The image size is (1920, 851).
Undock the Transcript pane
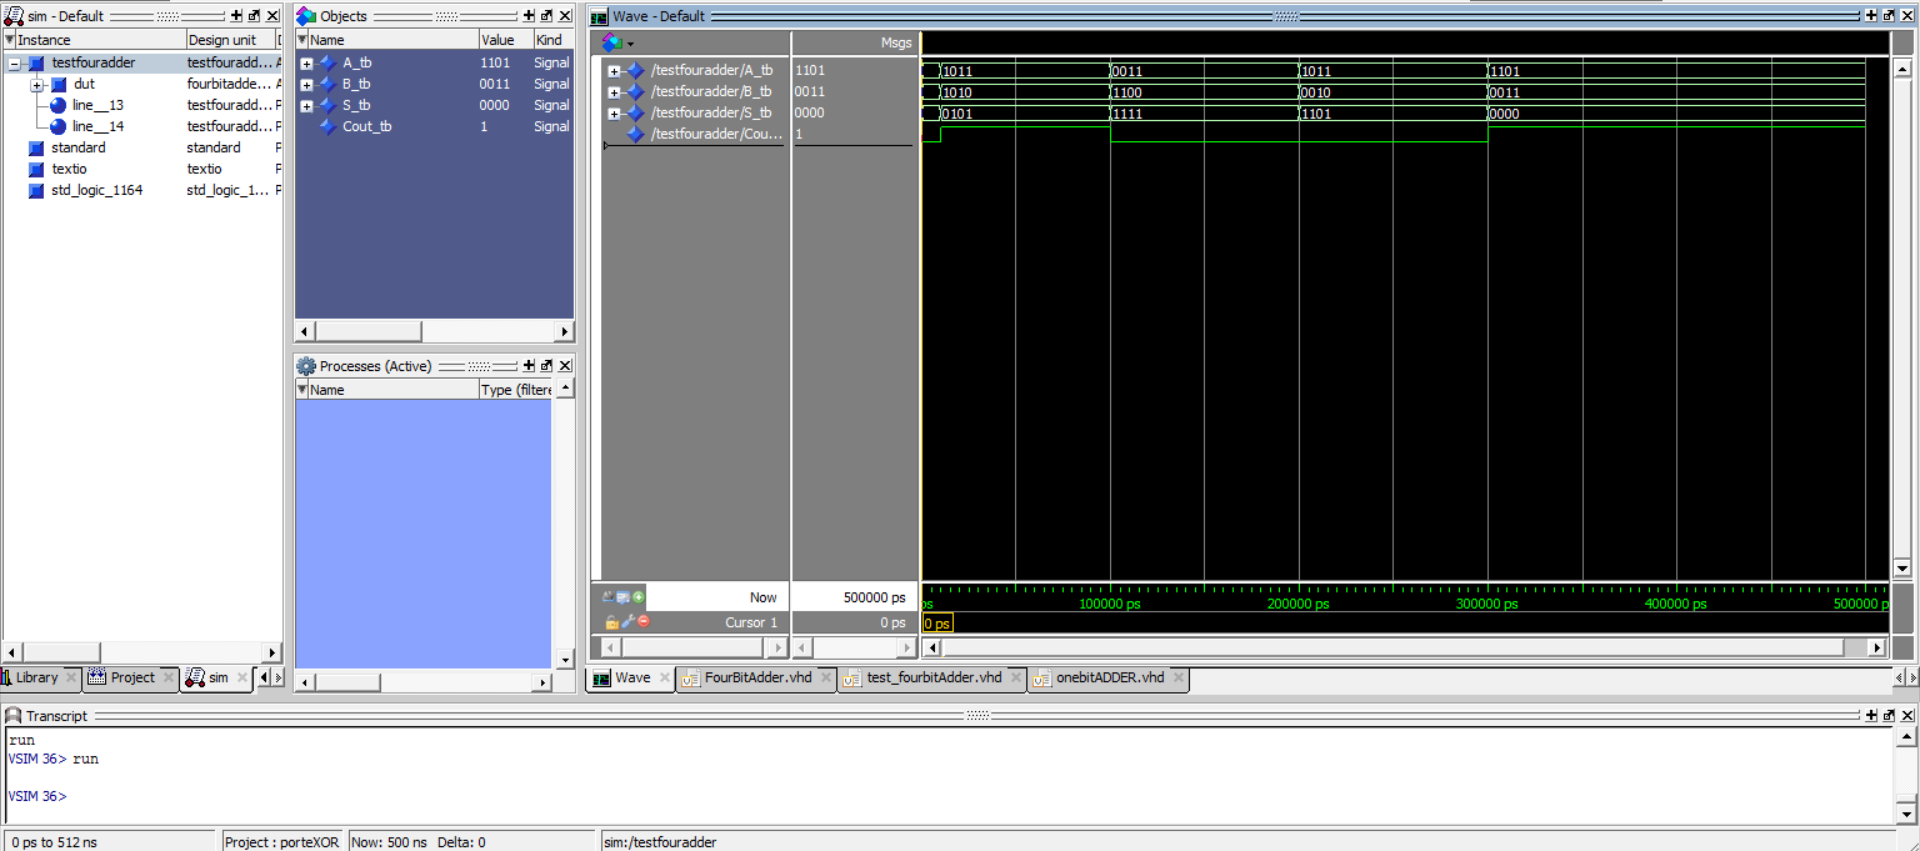point(1889,715)
